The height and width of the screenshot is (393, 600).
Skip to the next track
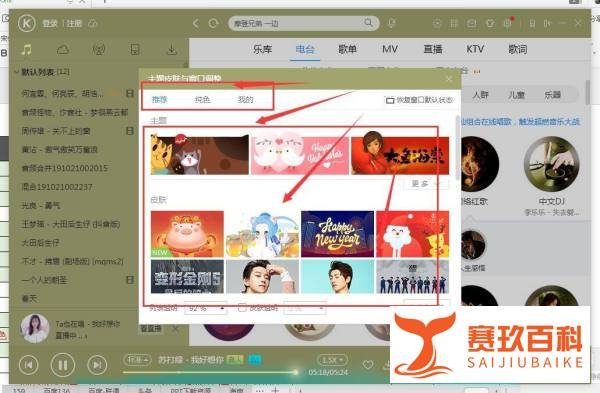[97, 365]
